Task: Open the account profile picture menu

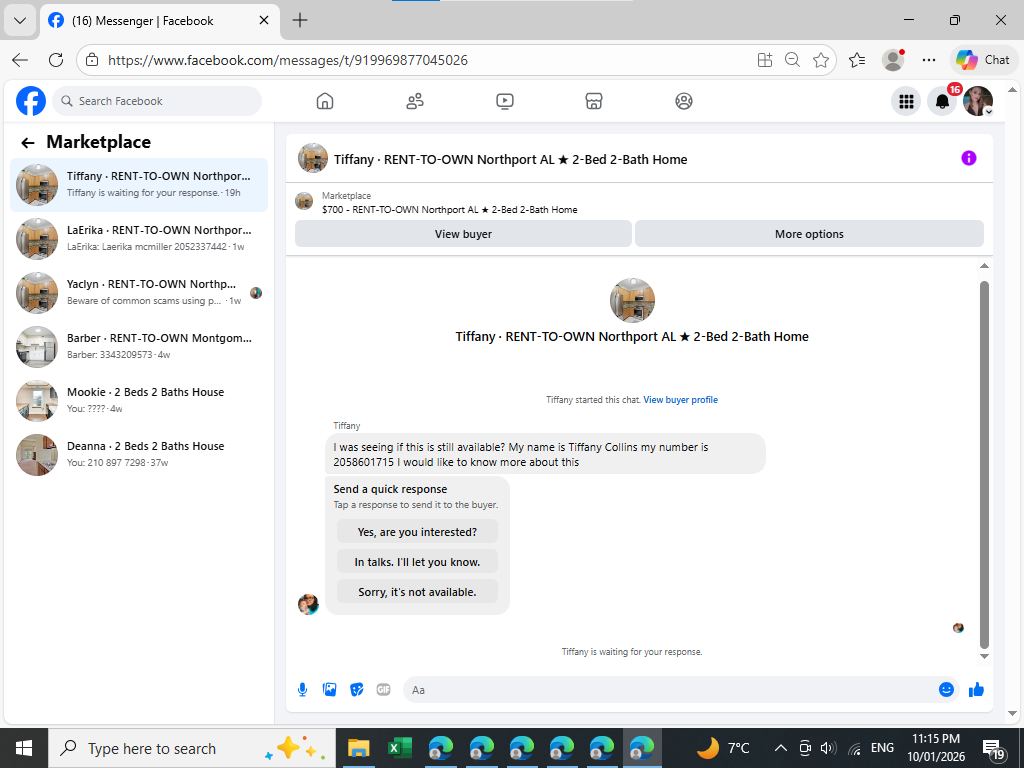Action: tap(978, 101)
